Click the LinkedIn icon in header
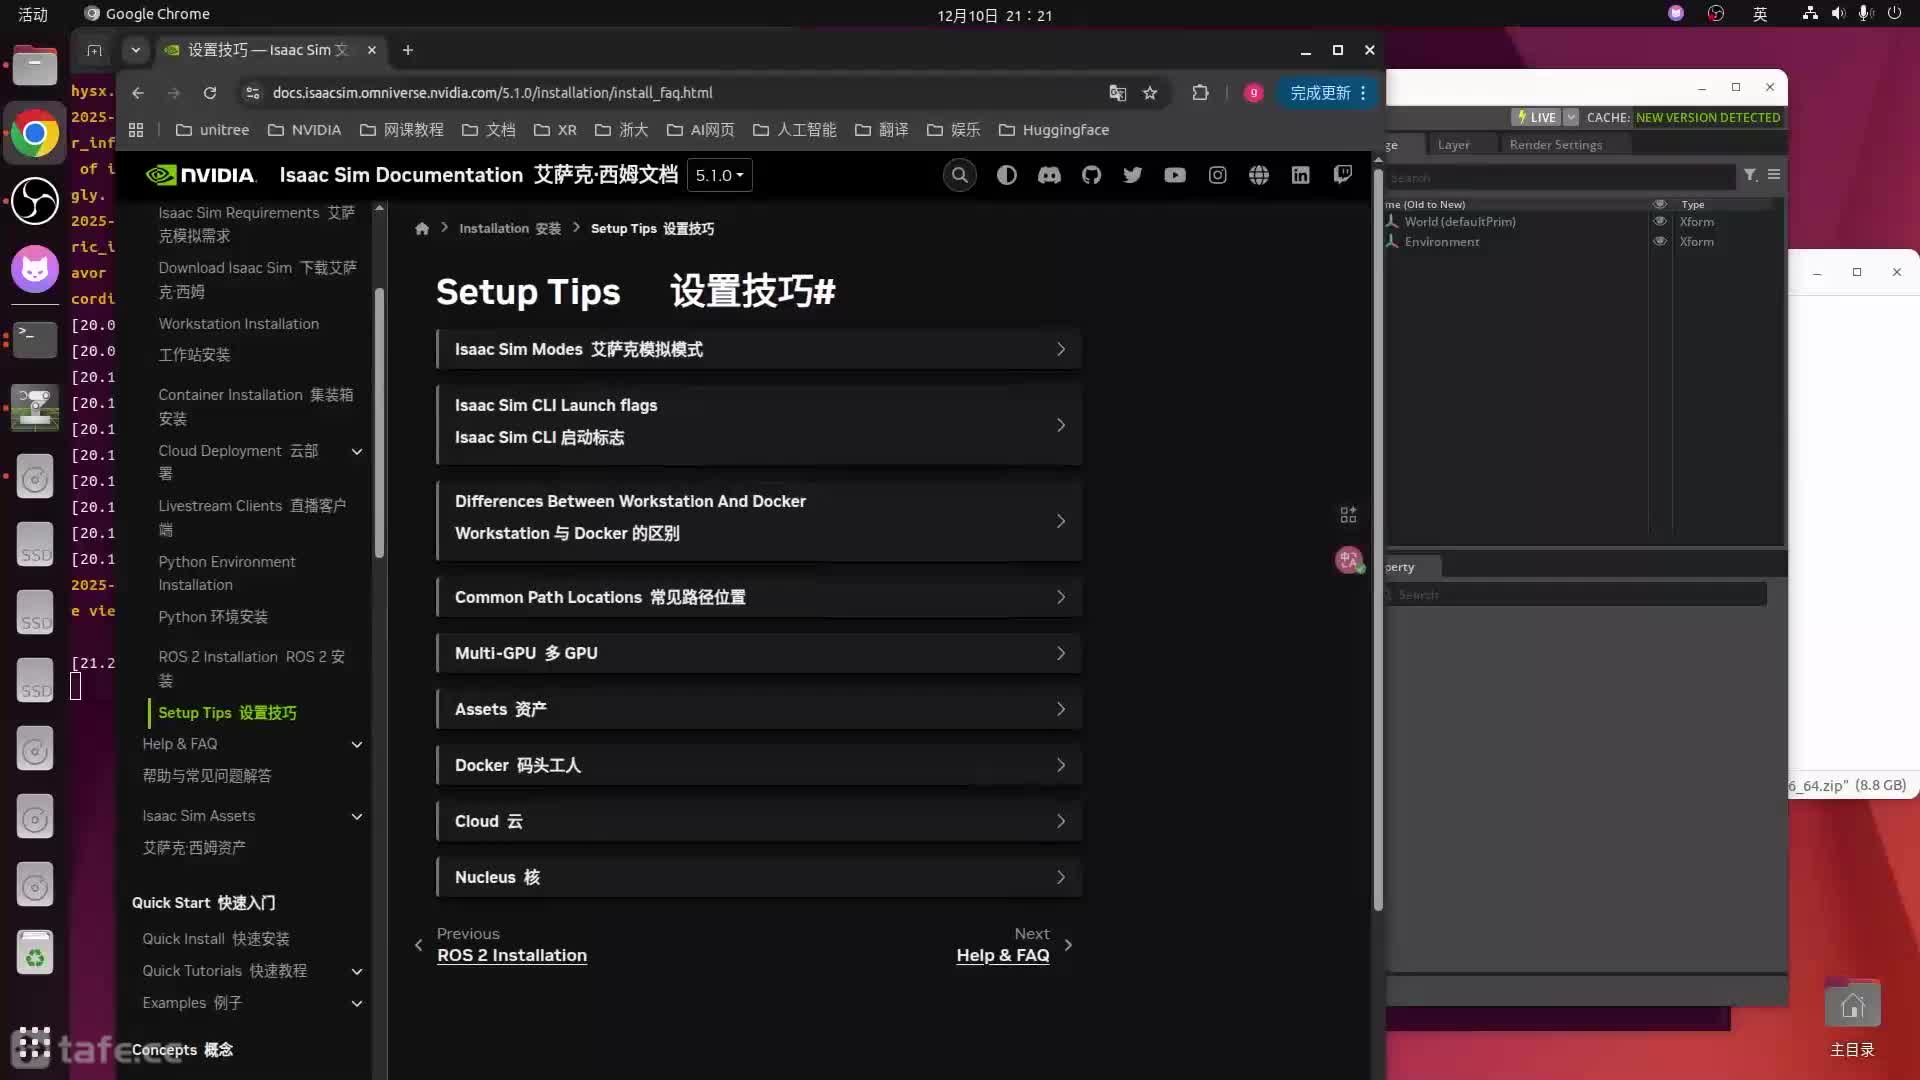The height and width of the screenshot is (1080, 1920). [1300, 175]
